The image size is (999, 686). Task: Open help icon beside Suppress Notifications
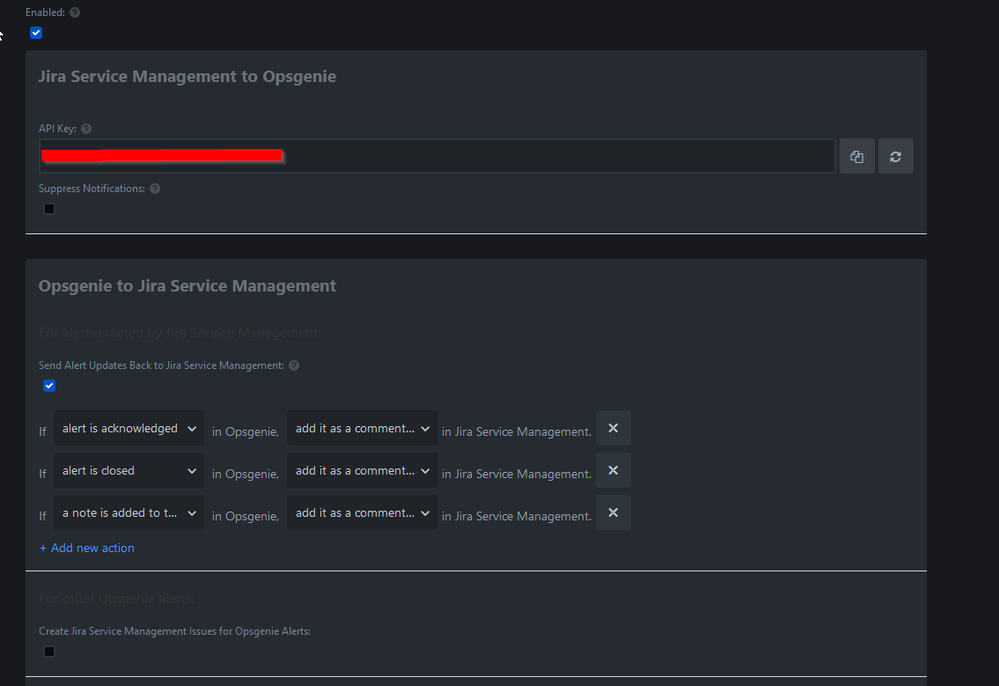[x=155, y=189]
